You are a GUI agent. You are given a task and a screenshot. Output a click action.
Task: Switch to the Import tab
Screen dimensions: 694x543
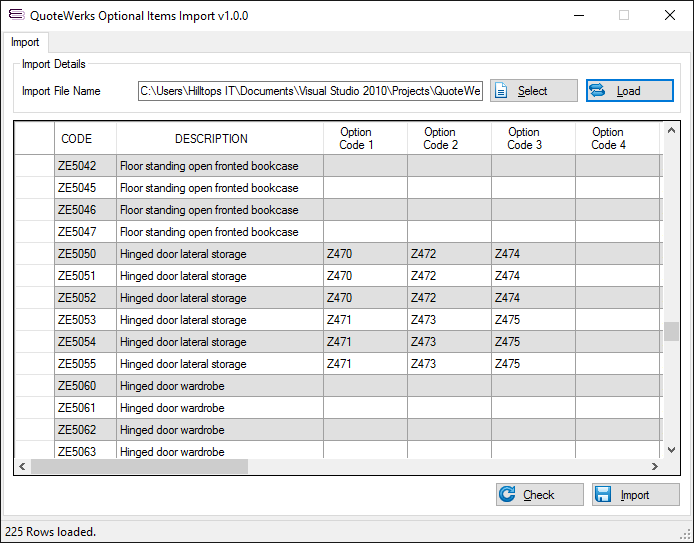(25, 42)
